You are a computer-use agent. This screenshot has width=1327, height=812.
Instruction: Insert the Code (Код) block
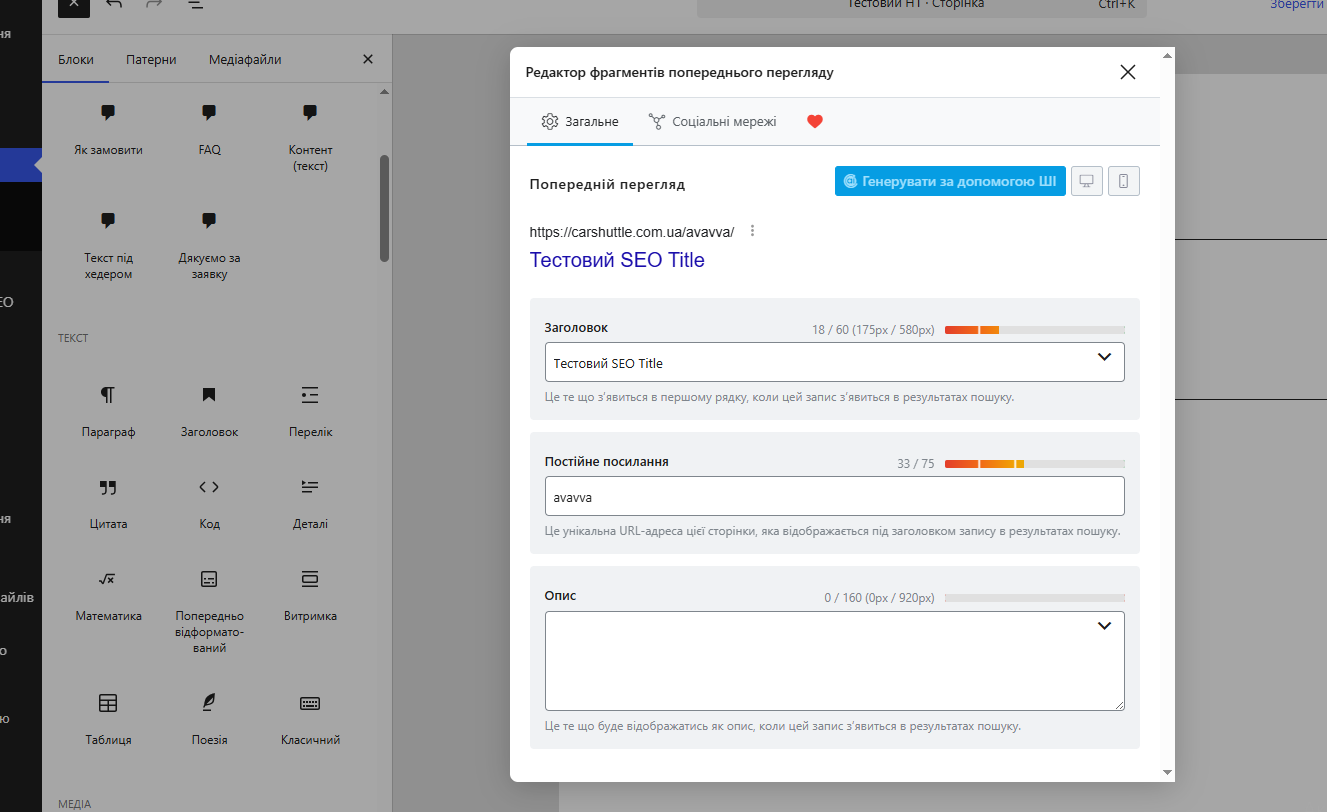tap(209, 503)
